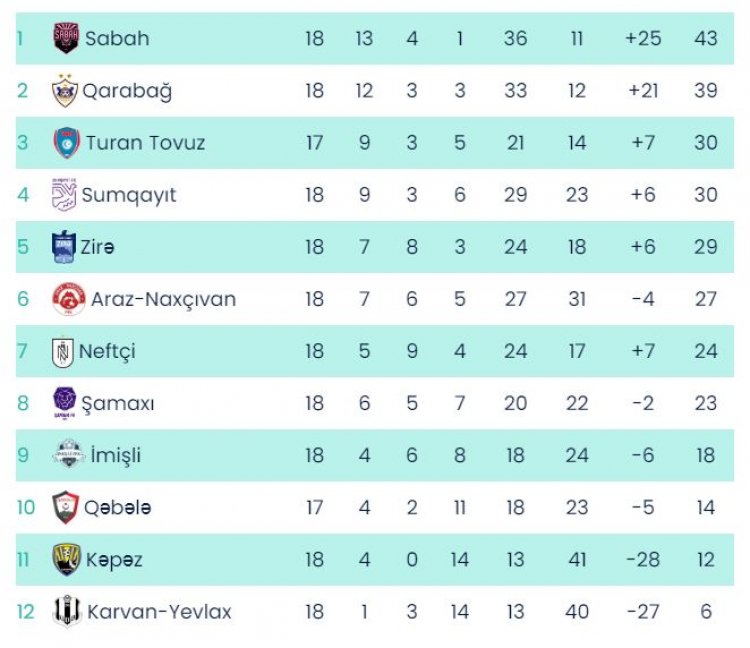
Task: Click the Şamaxı purple lion logo
Action: (65, 403)
